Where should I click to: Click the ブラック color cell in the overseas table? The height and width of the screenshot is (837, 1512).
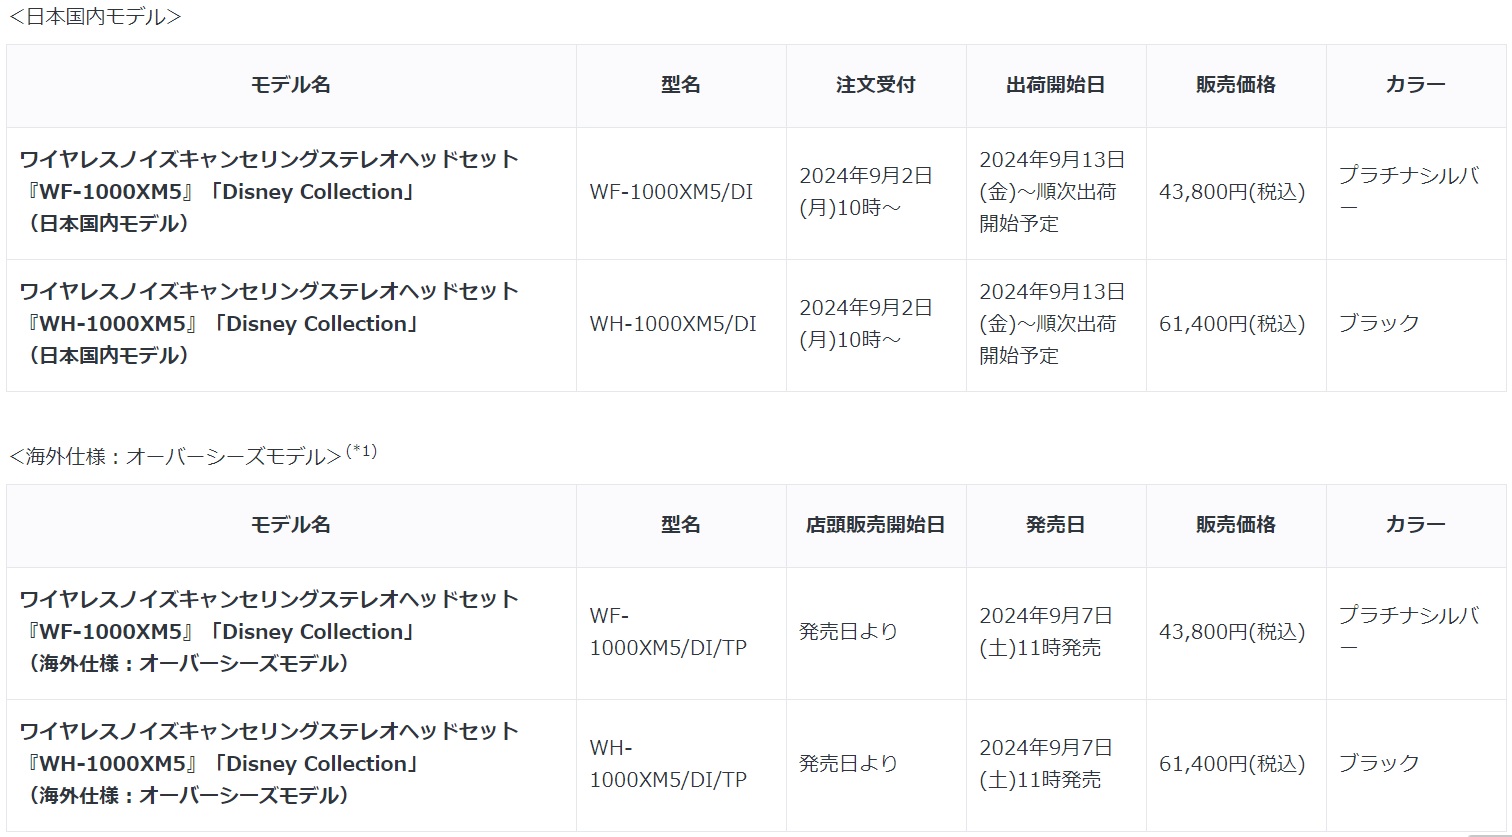point(1379,763)
